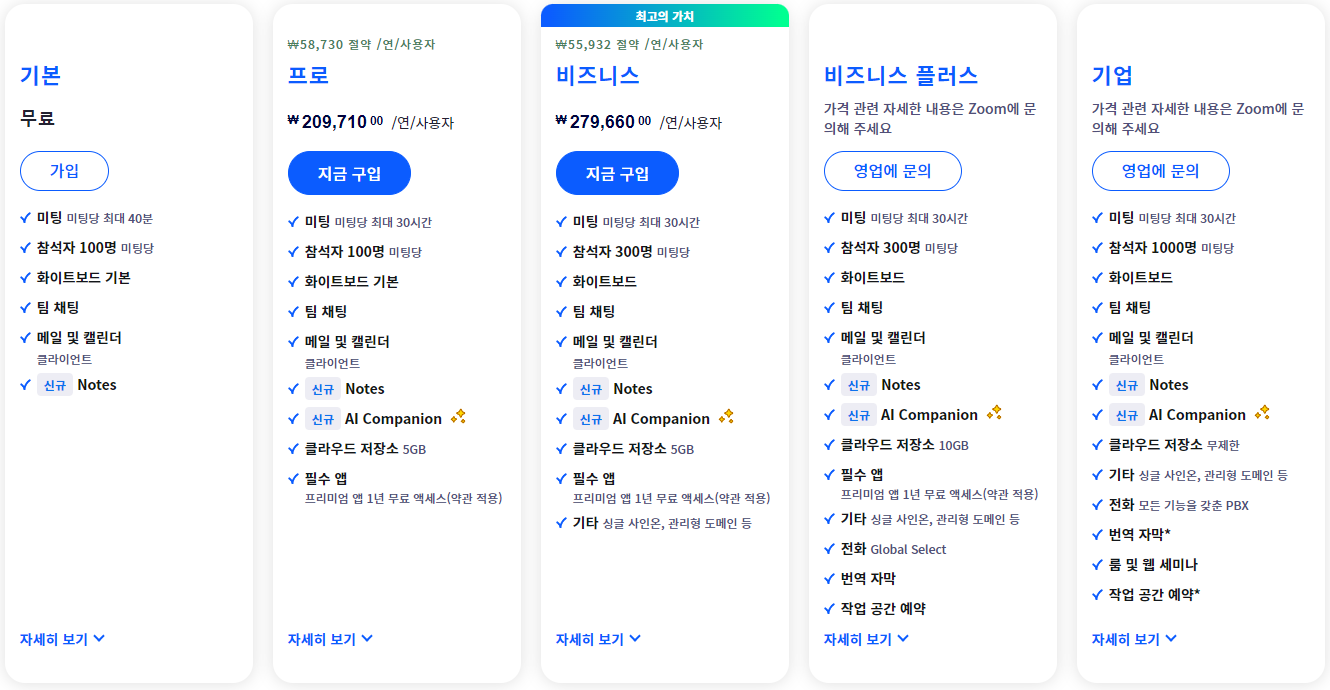This screenshot has width=1330, height=690.
Task: Click the checkmark beside 클라우드 저장소 10GB
Action: coord(828,444)
